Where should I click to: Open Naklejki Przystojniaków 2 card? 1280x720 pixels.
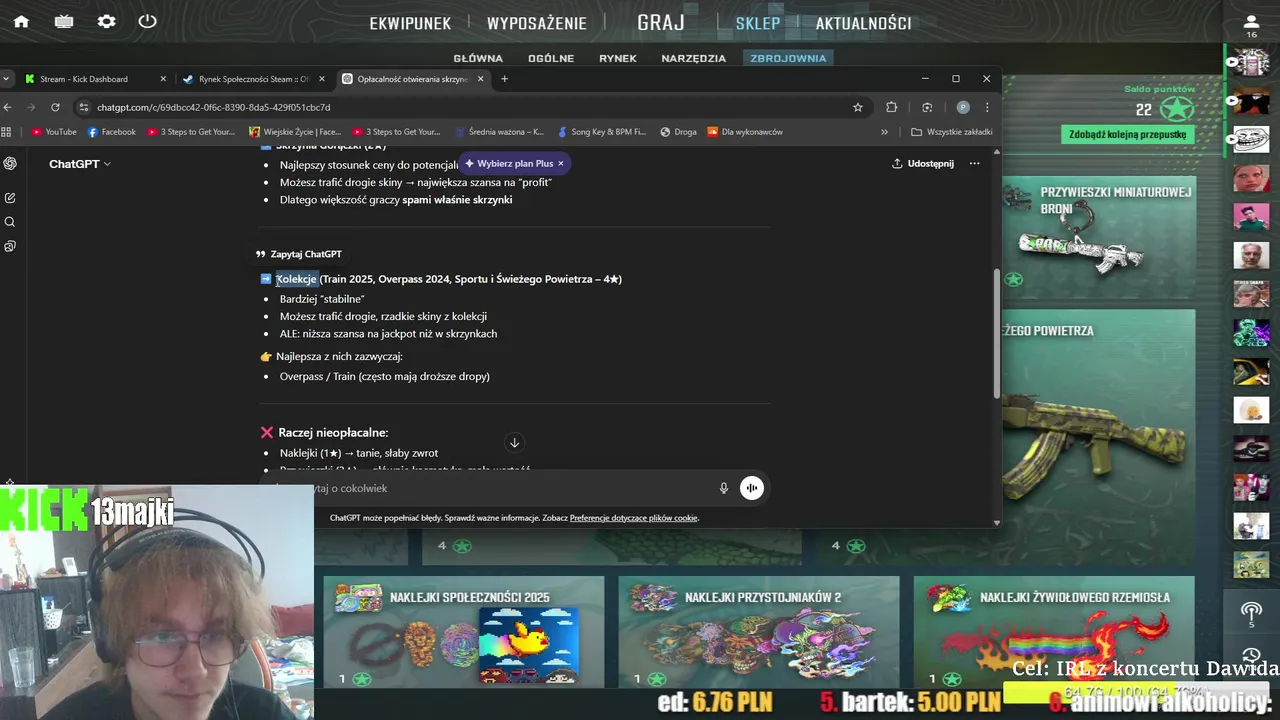(x=758, y=630)
